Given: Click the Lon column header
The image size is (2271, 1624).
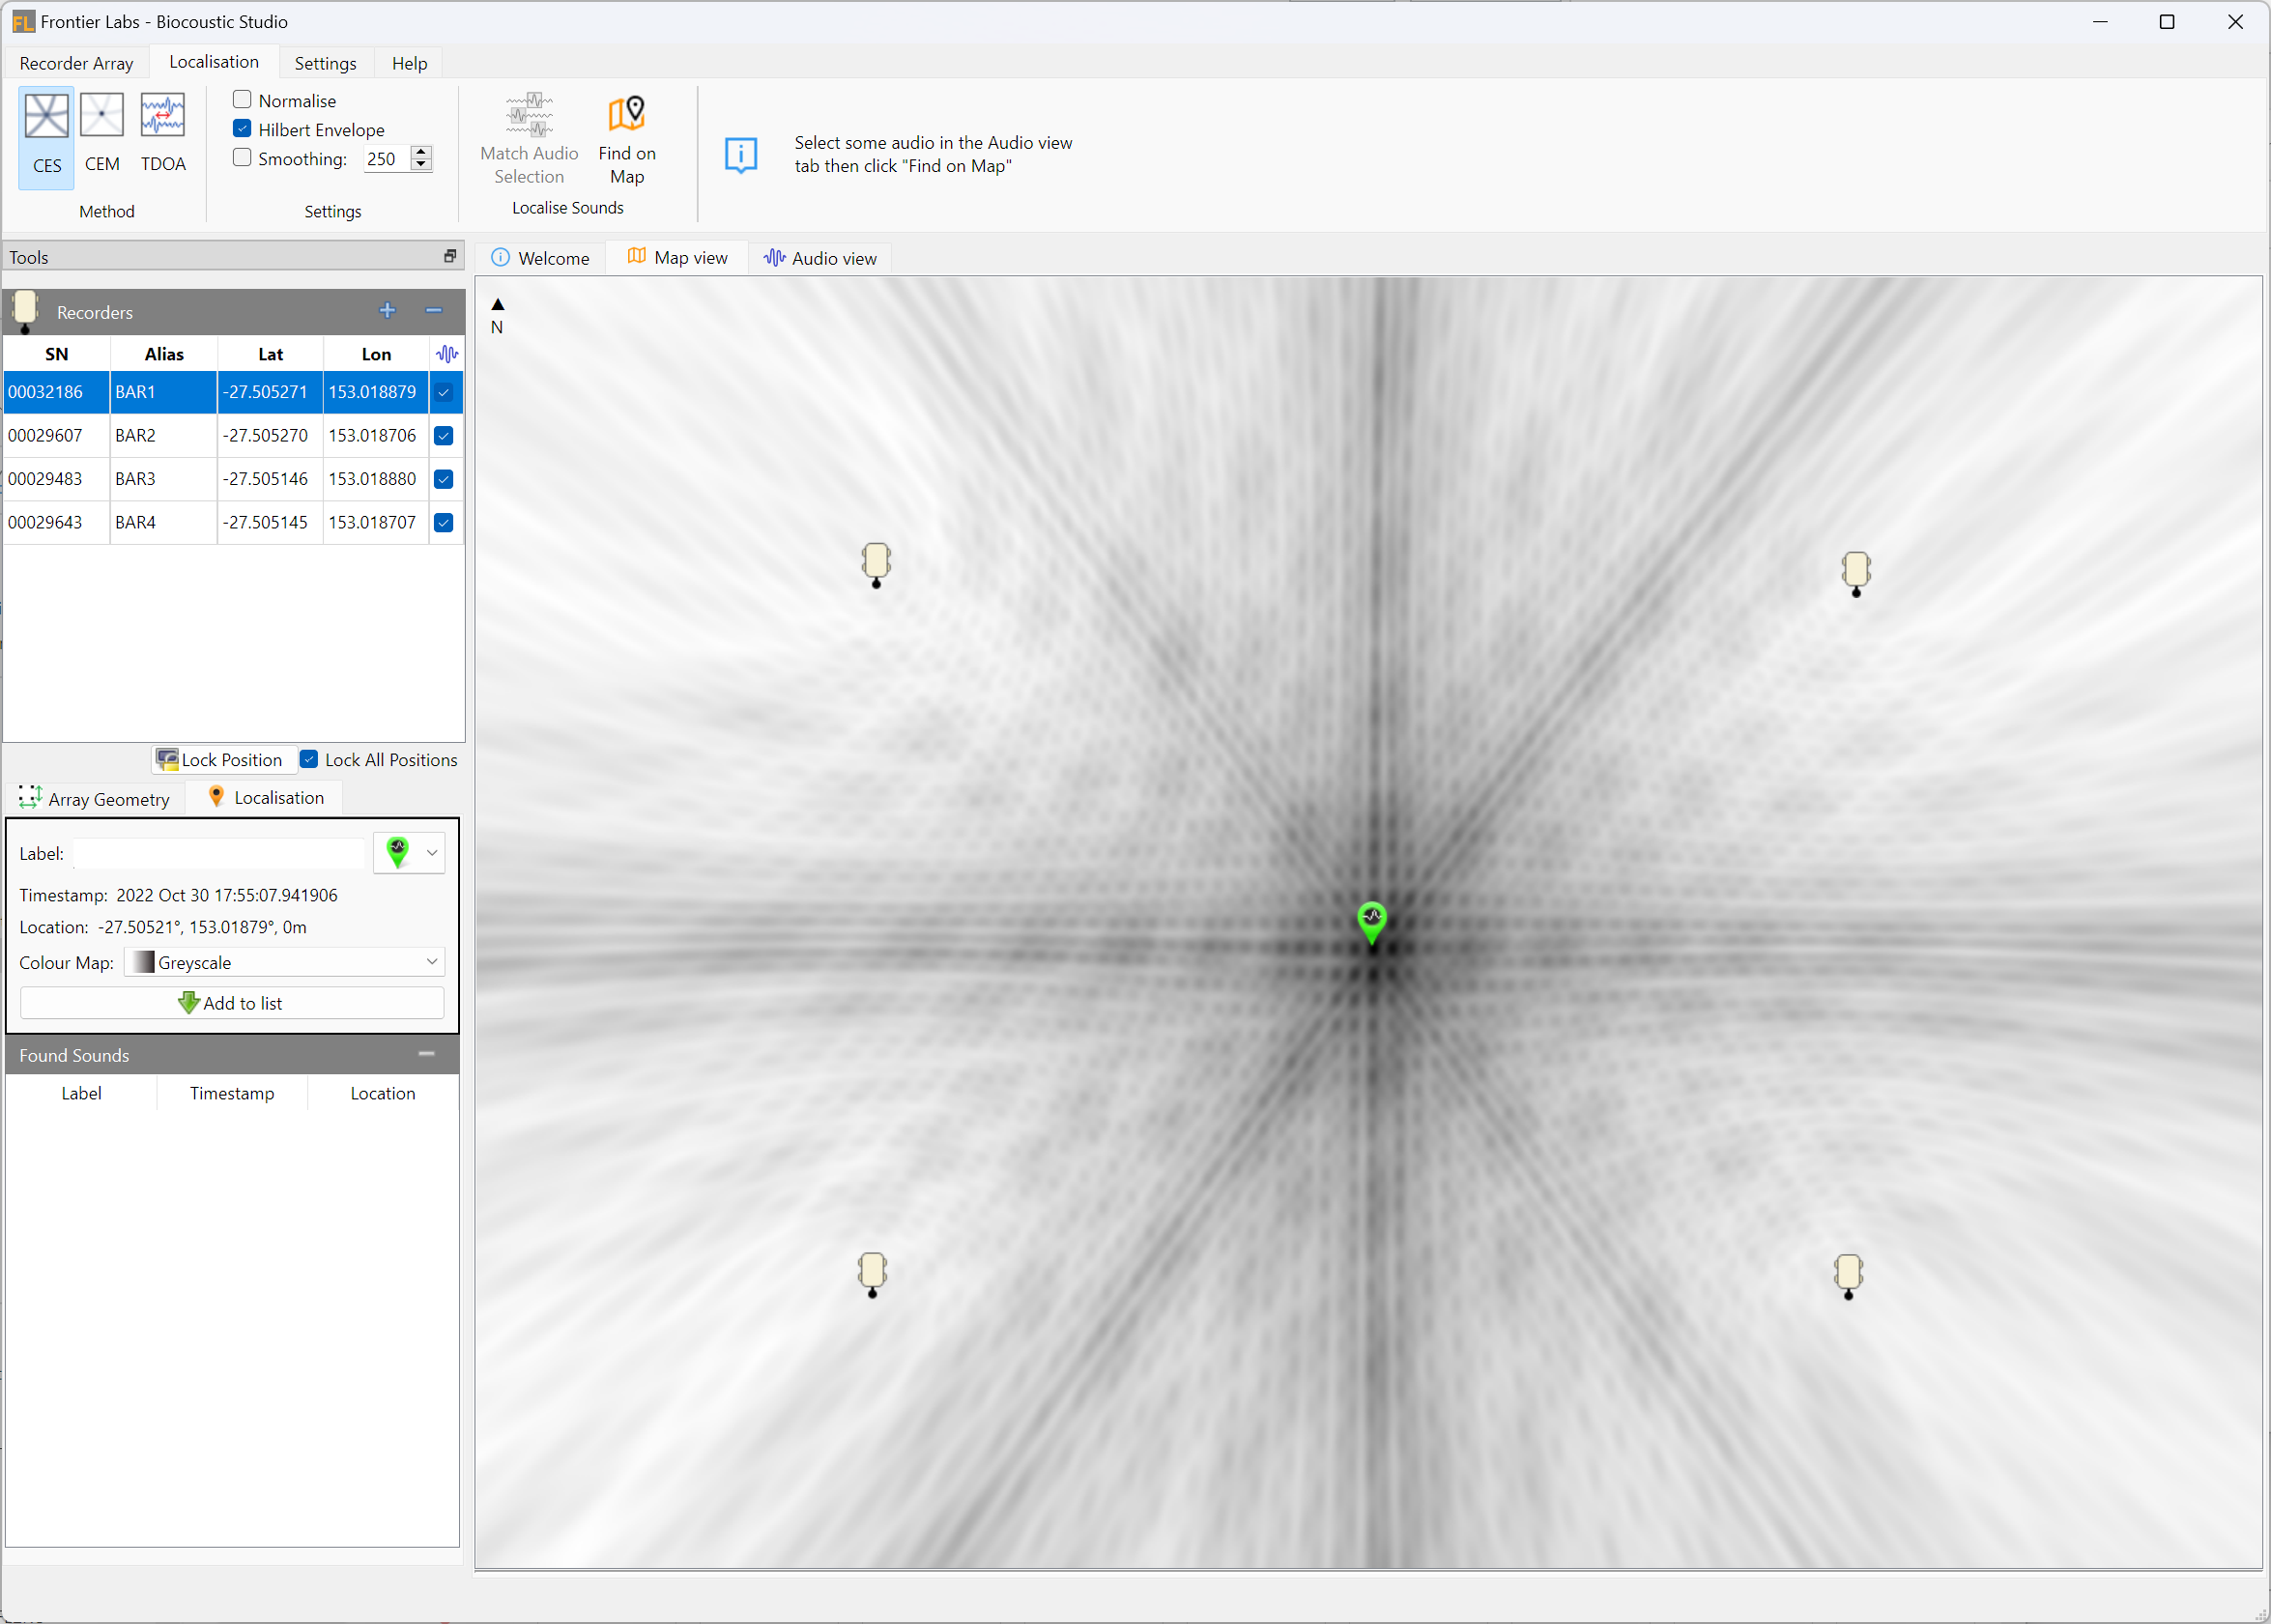Looking at the screenshot, I should point(376,354).
